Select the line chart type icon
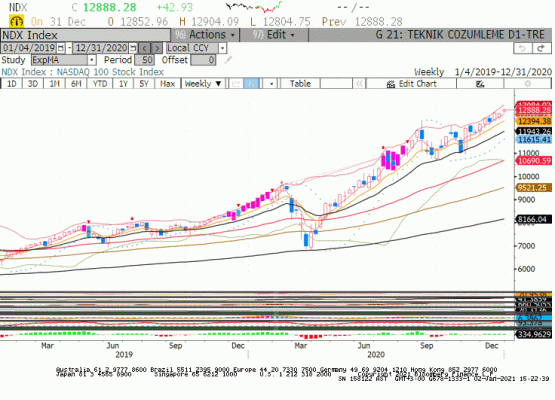The width and height of the screenshot is (555, 400). [x=236, y=84]
